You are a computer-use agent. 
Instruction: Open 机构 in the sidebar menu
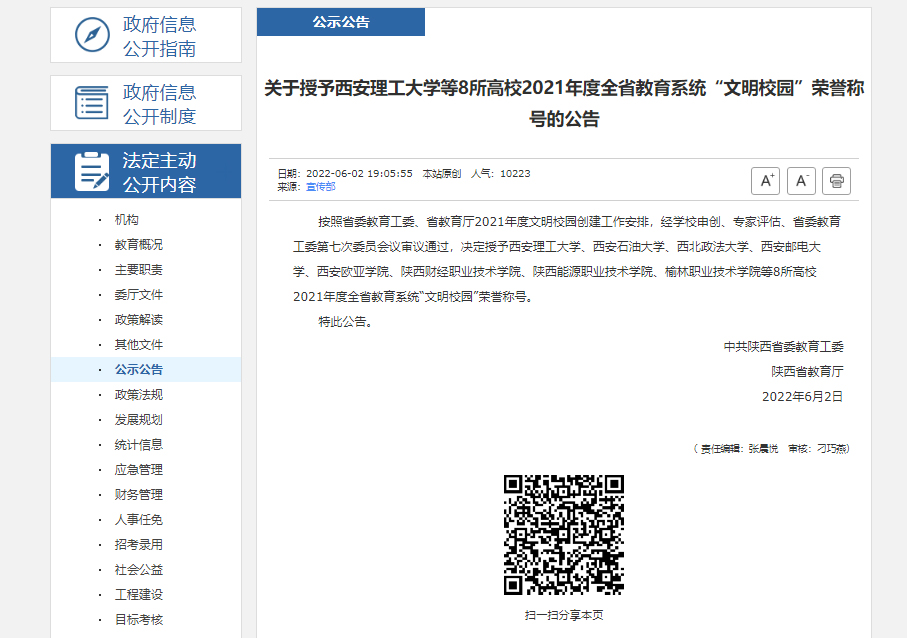[127, 220]
